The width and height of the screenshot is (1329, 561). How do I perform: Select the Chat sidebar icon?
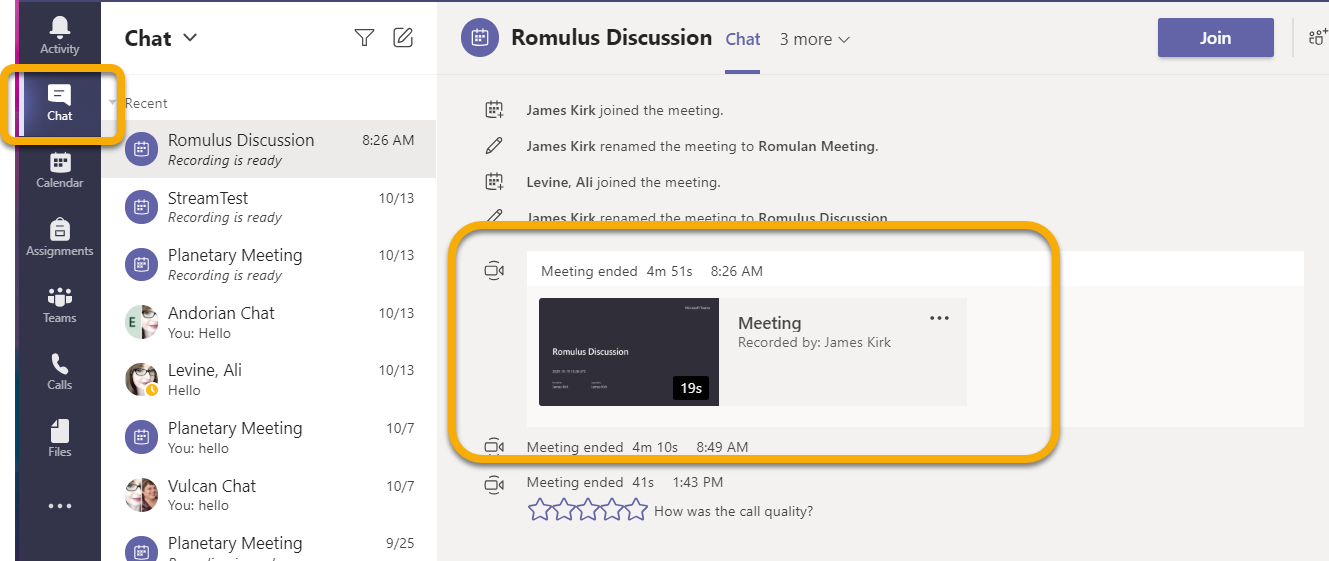tap(59, 103)
